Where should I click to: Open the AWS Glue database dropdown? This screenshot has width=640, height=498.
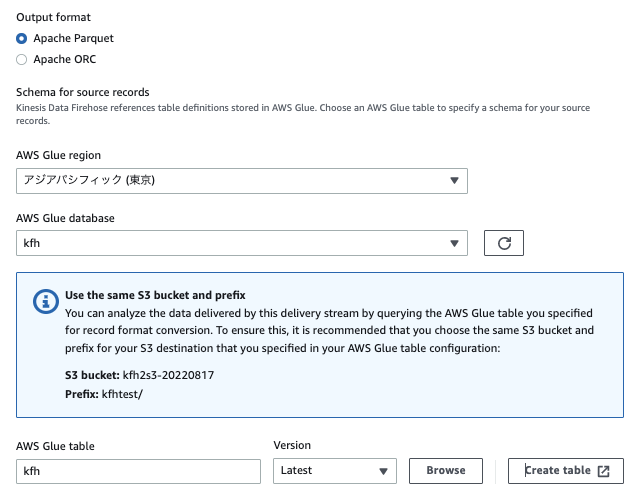pos(242,243)
